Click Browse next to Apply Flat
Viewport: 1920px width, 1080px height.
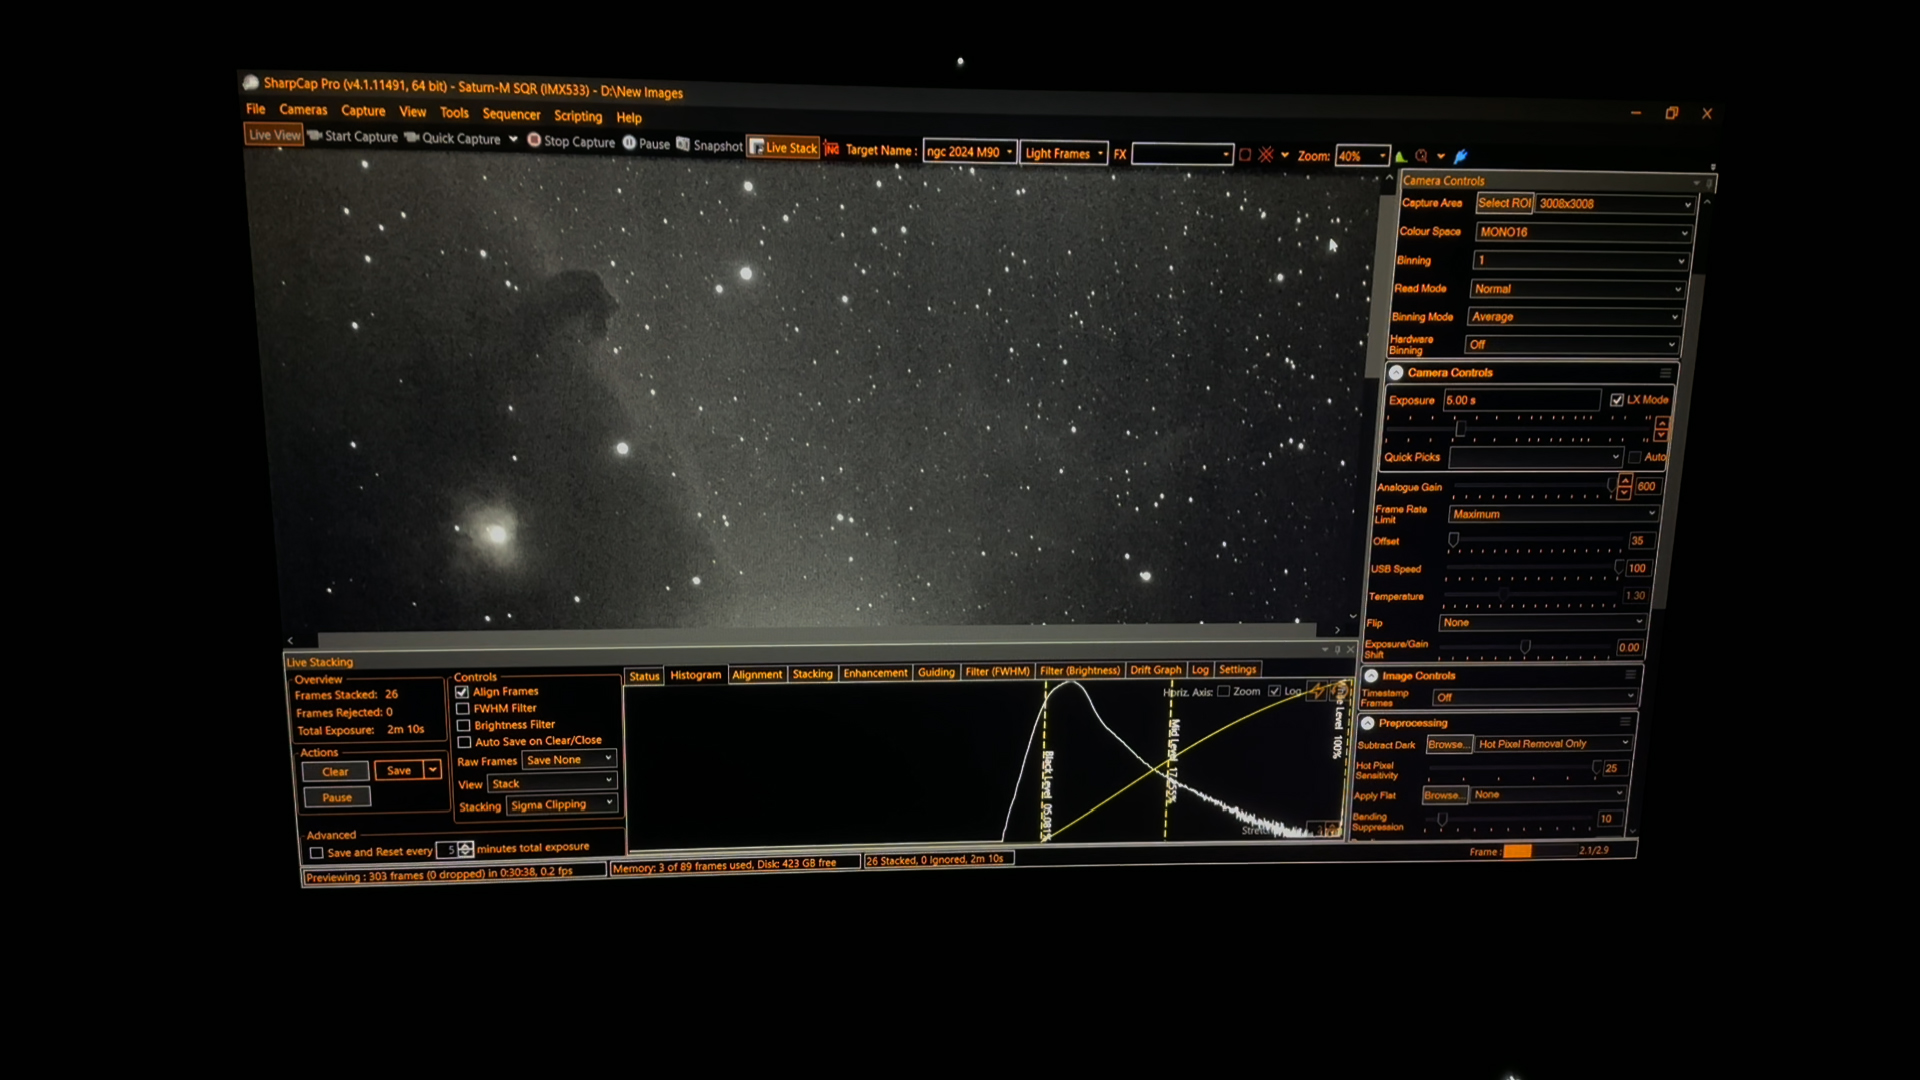[1444, 795]
